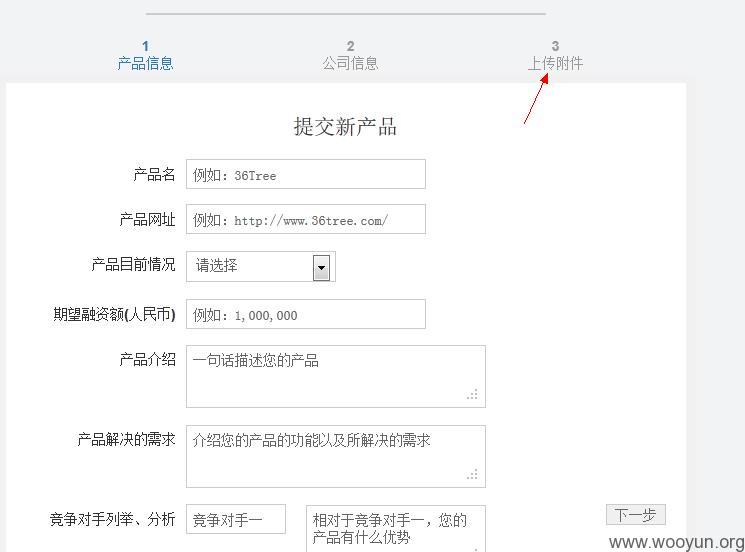Click the 产品名 input field
Image resolution: width=745 pixels, height=552 pixels.
point(306,174)
